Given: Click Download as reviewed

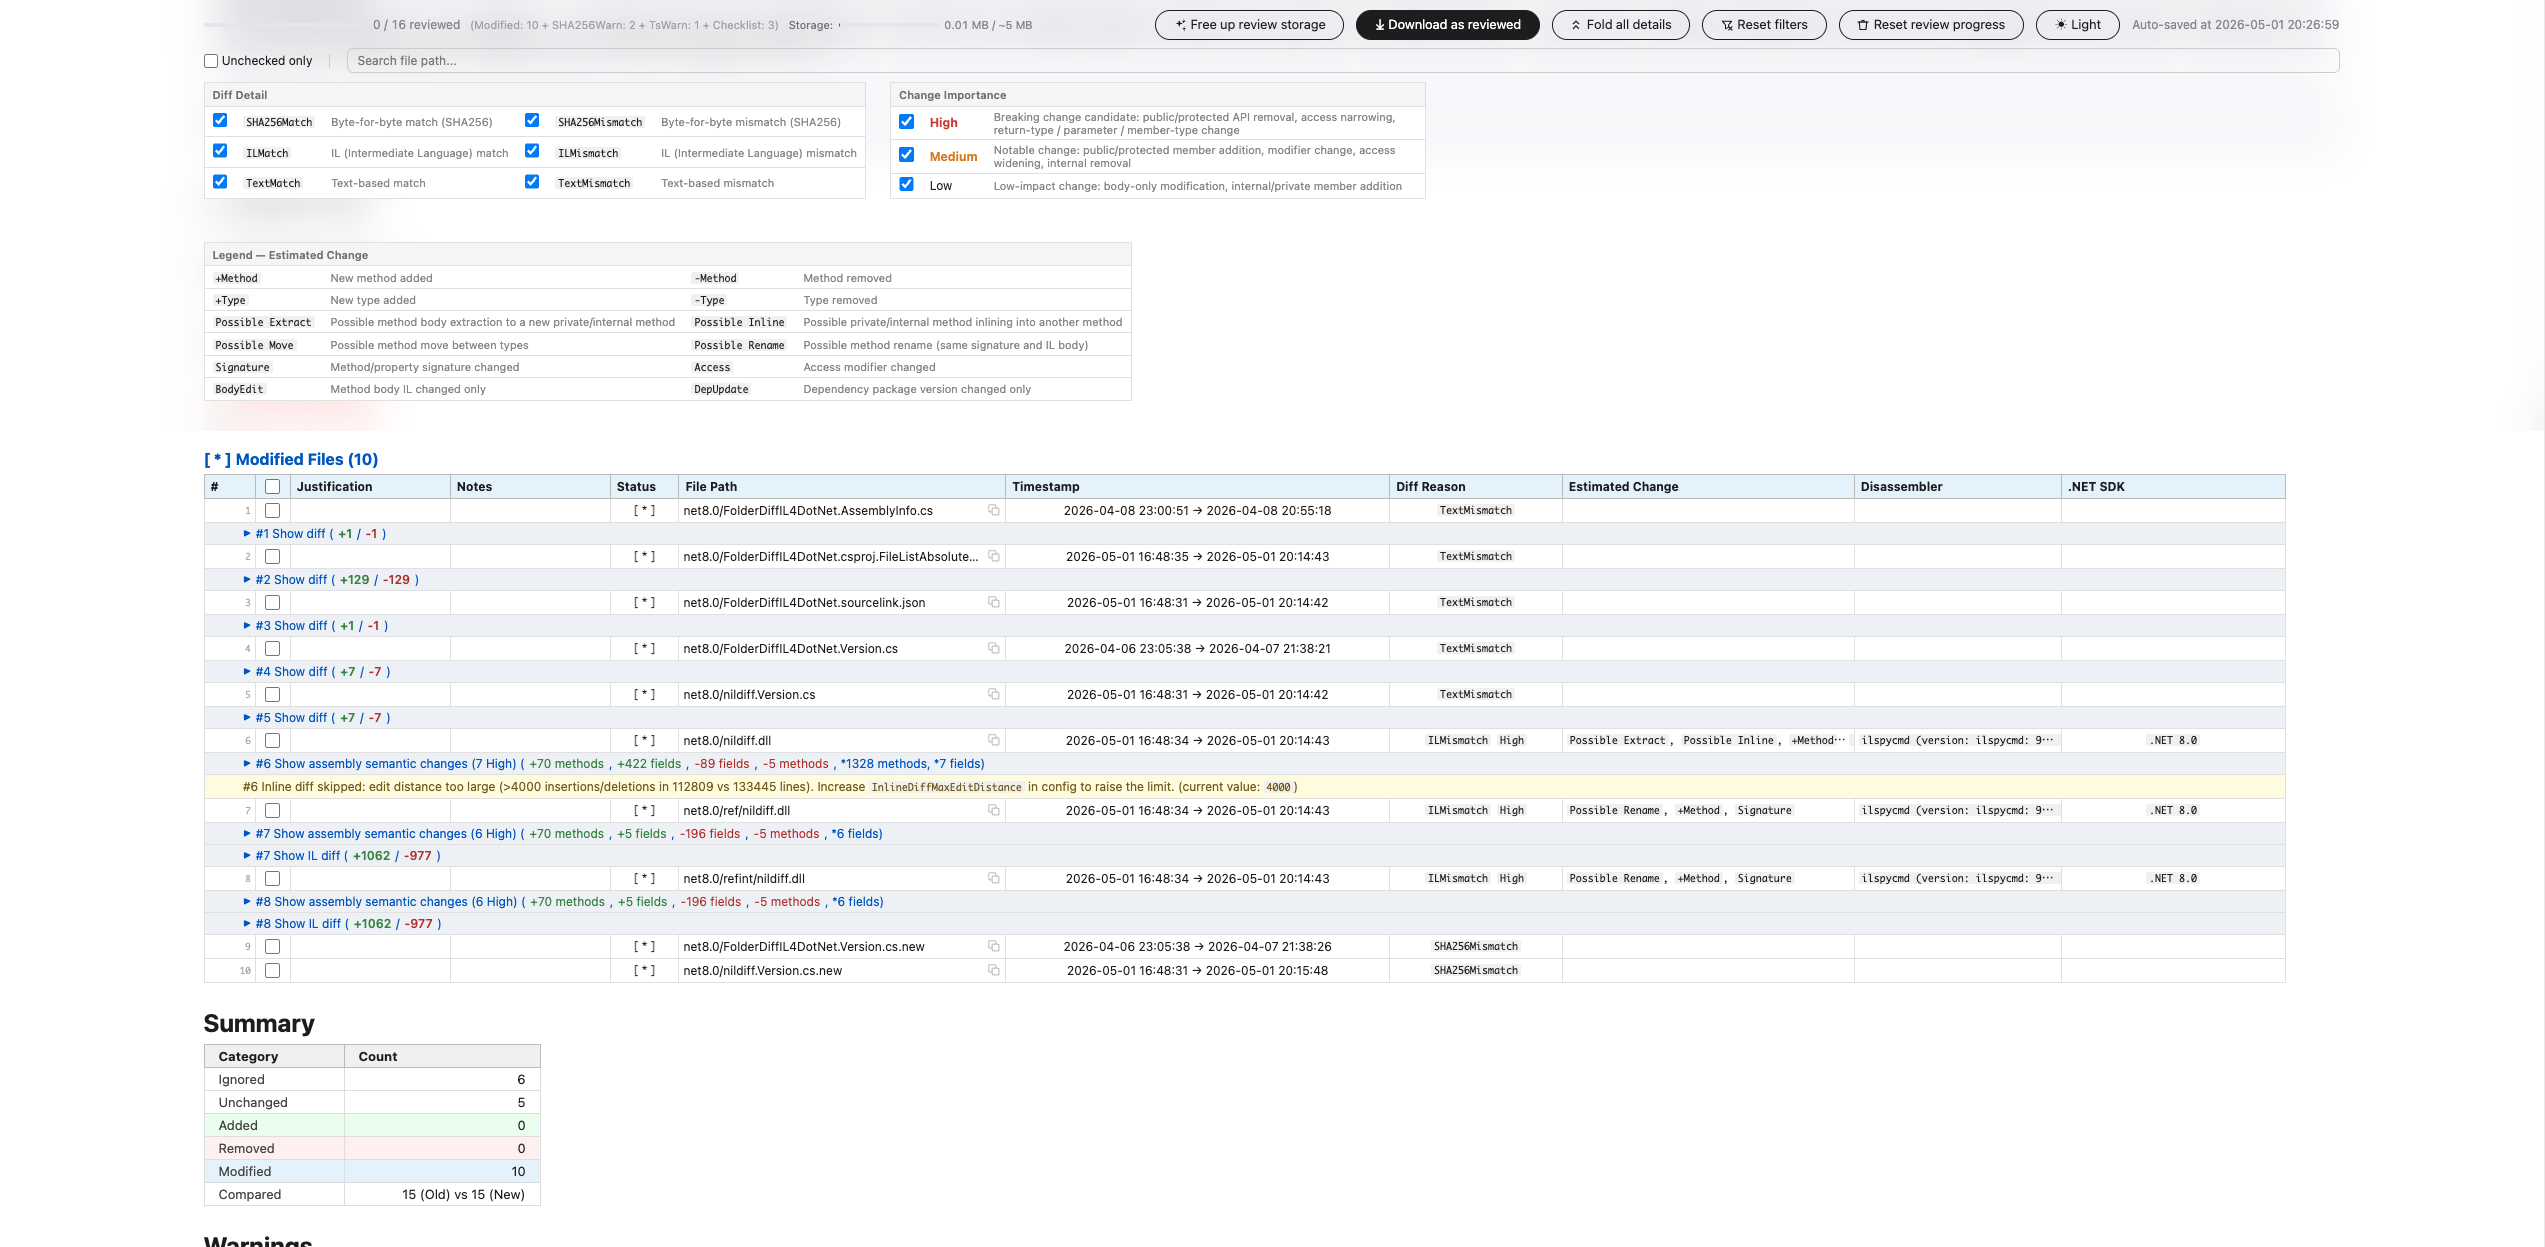Looking at the screenshot, I should pos(1447,25).
